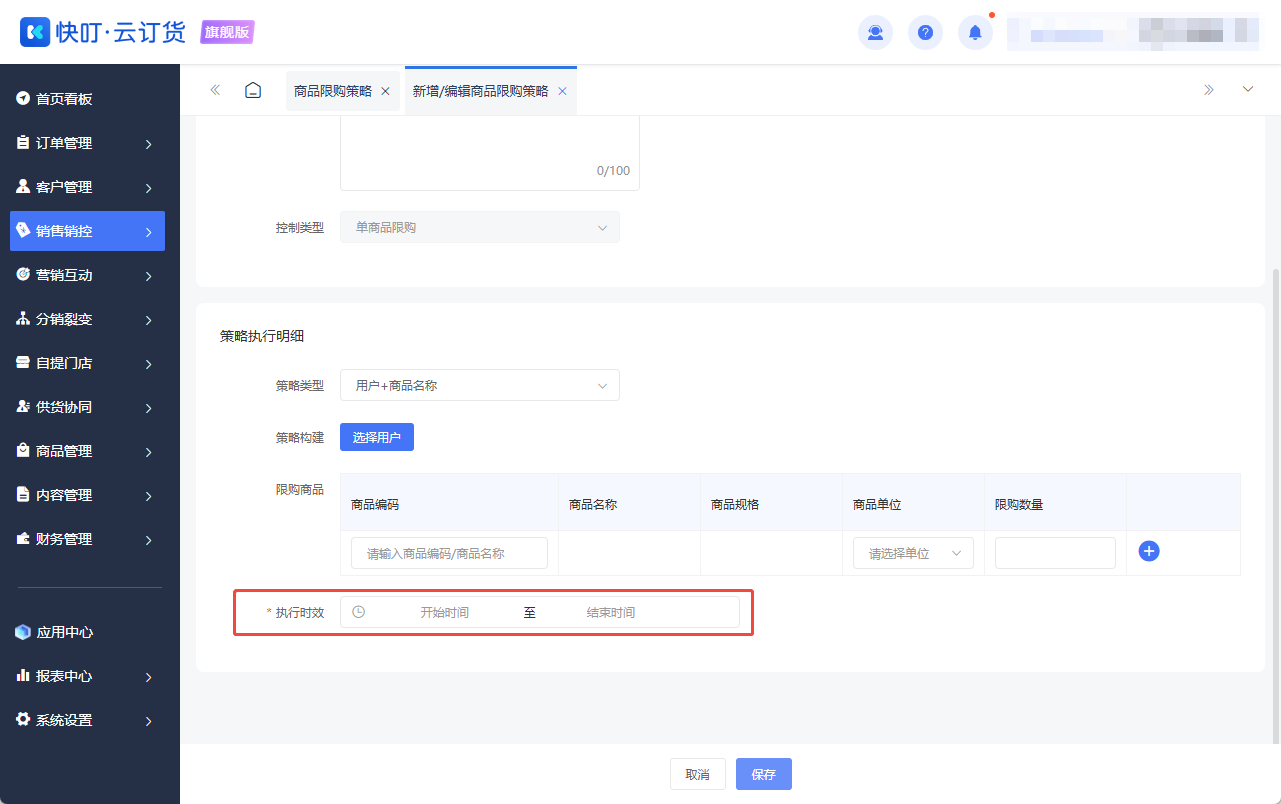Click the home tab icon
1281x804 pixels.
tap(253, 90)
